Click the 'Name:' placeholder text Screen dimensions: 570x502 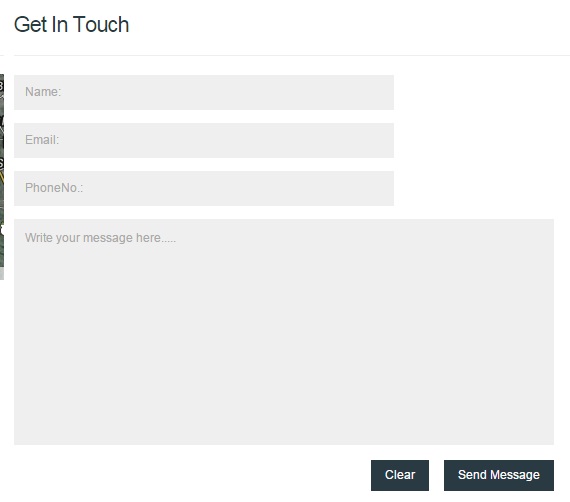click(x=43, y=92)
